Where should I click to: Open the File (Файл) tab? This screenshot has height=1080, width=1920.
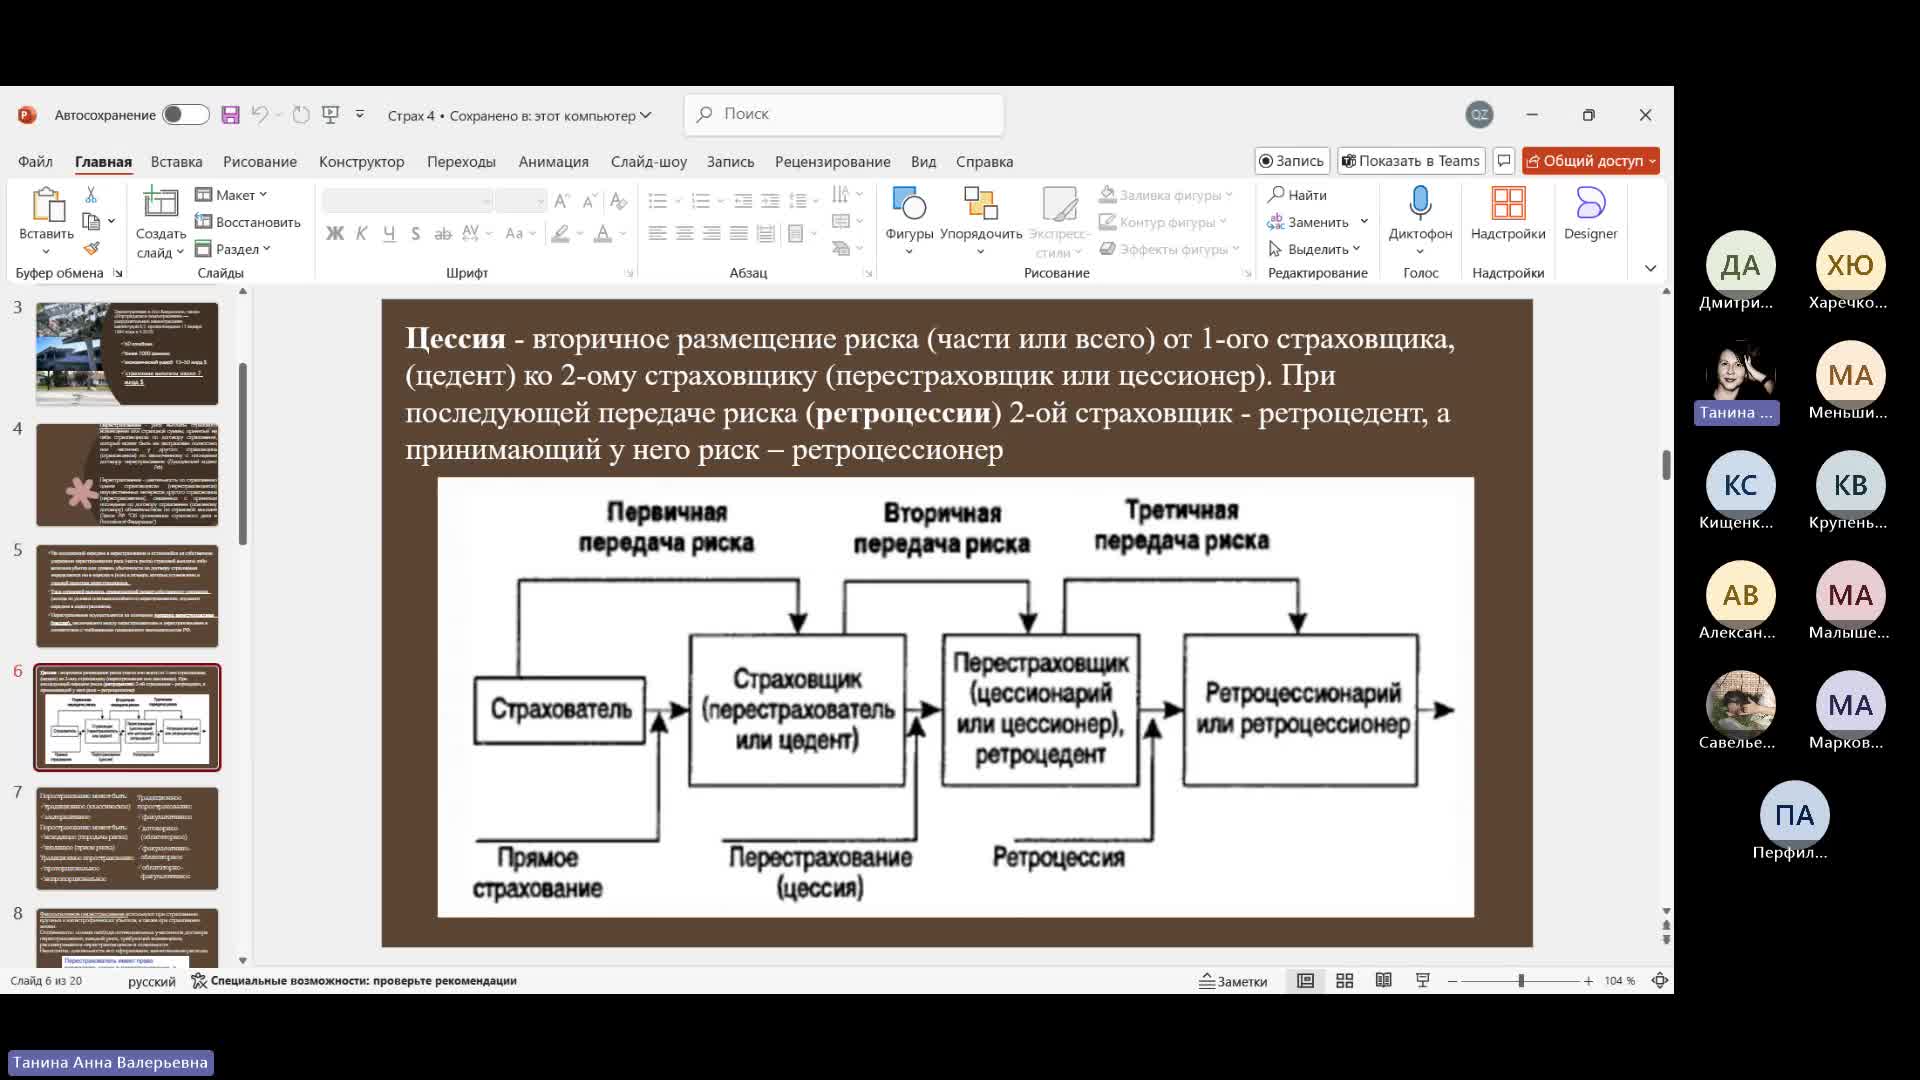(35, 162)
